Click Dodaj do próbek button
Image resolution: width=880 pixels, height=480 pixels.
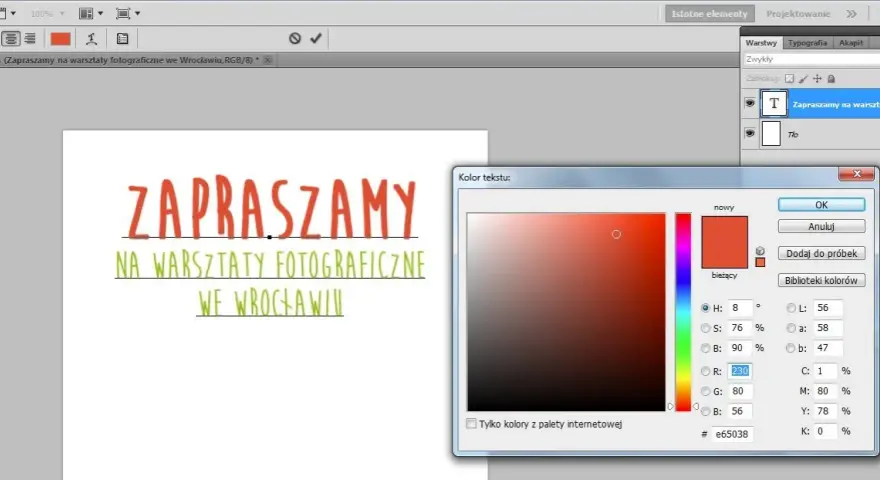point(821,253)
